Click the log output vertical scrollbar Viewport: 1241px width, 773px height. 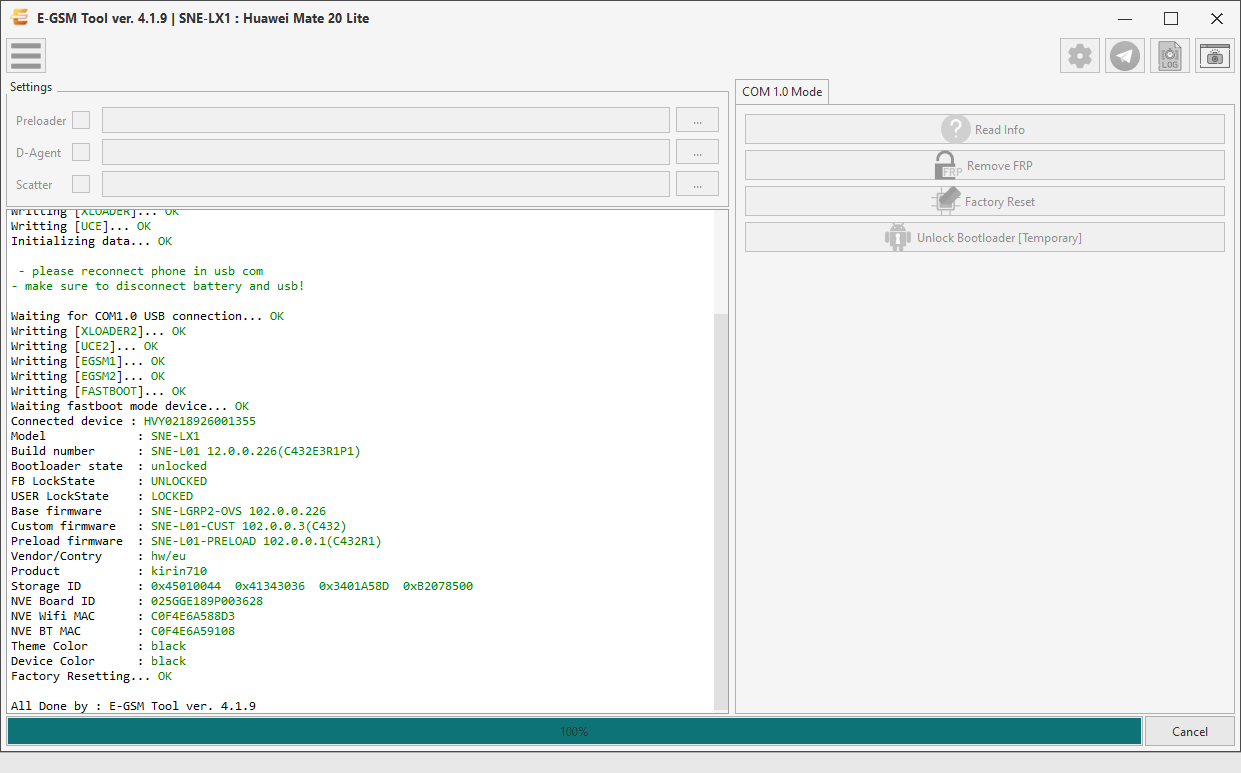pos(721,461)
